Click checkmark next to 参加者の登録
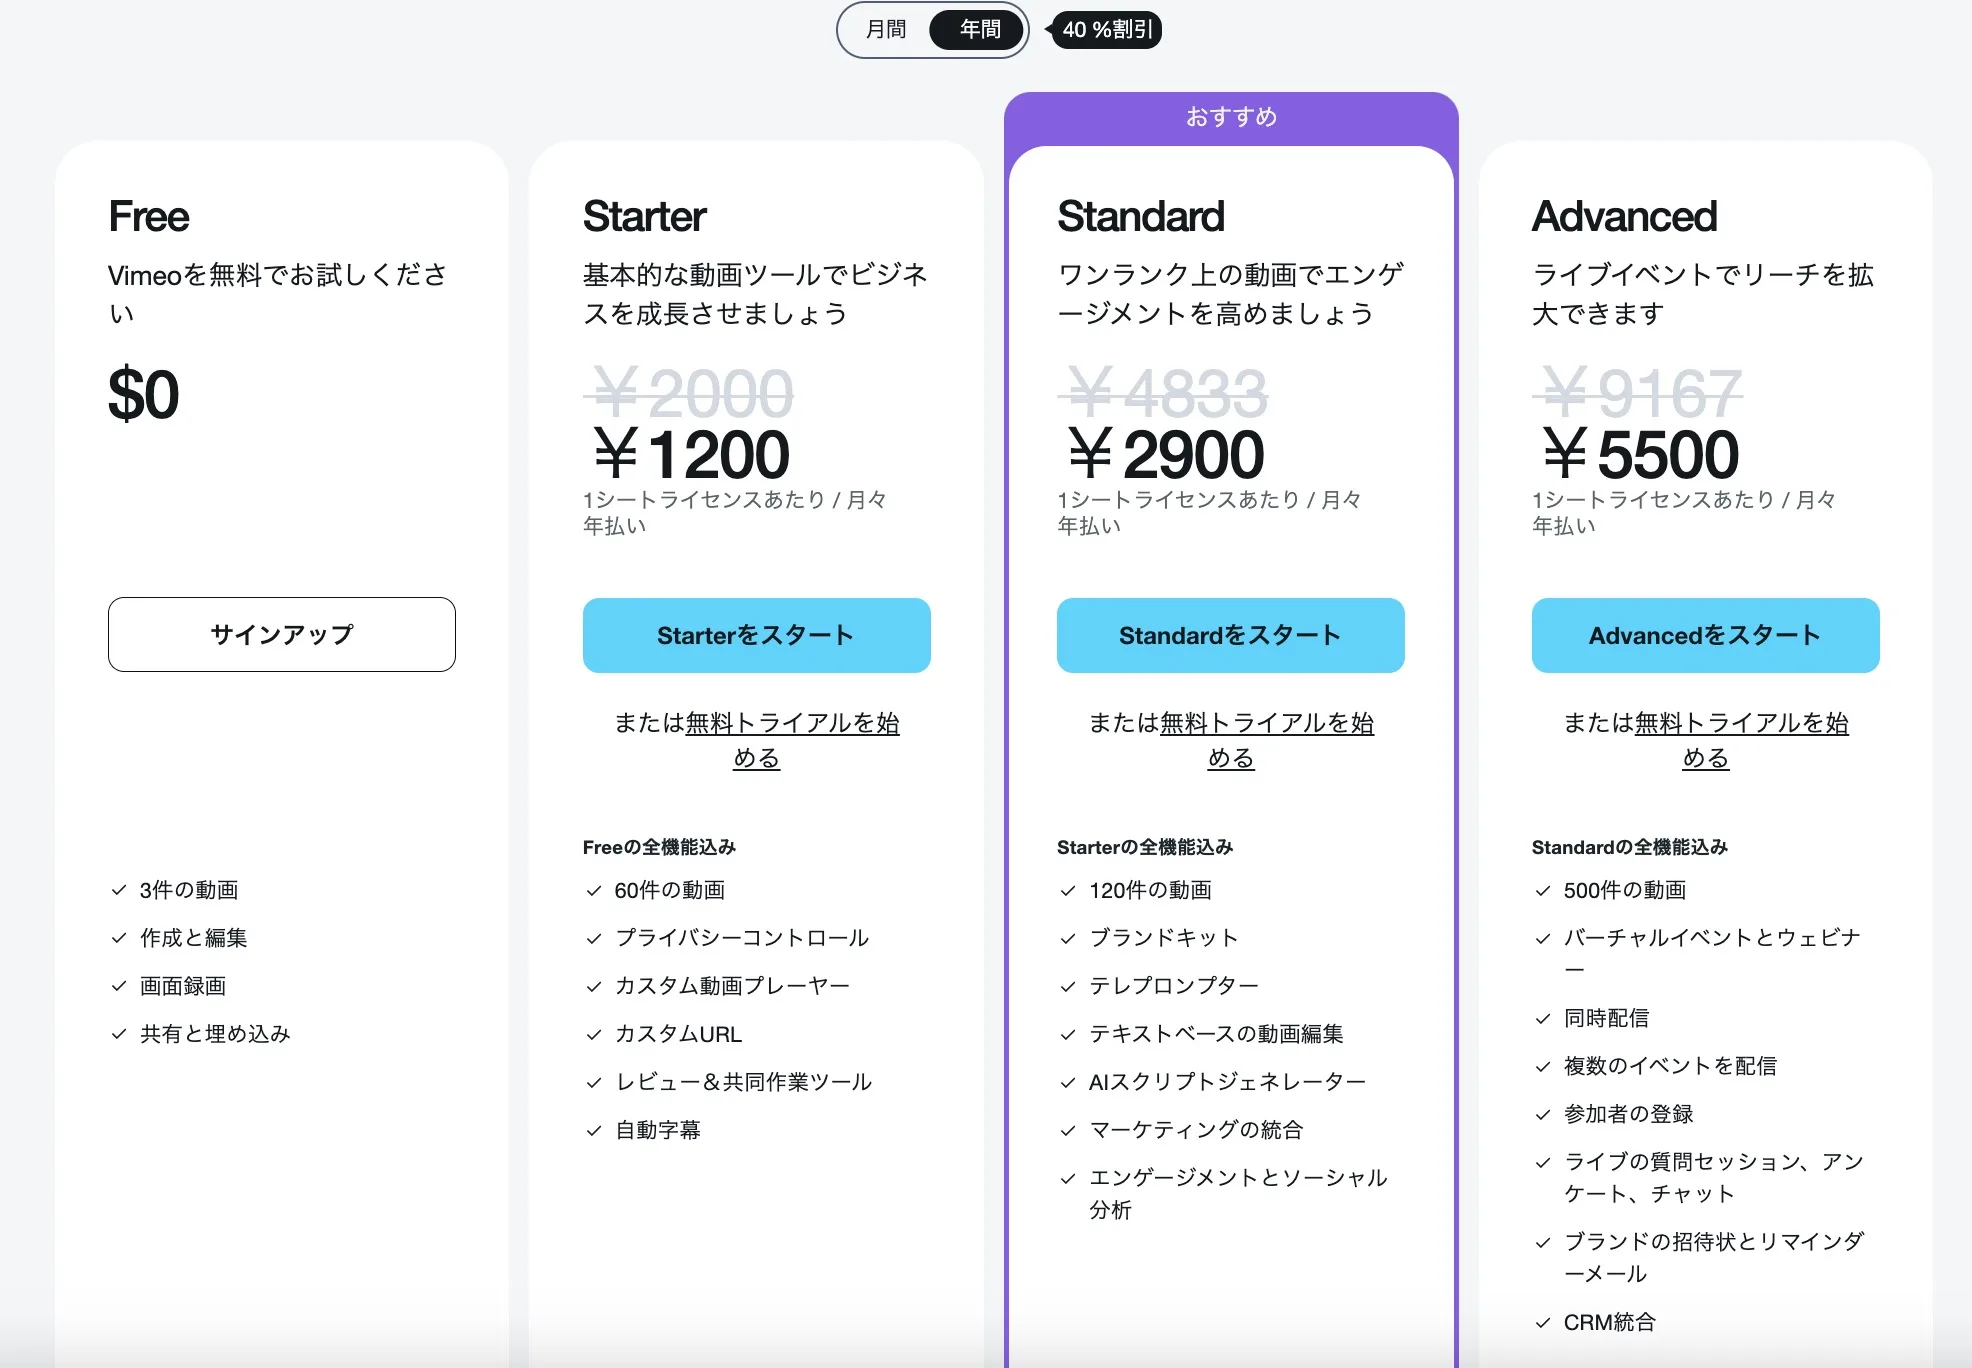This screenshot has width=1972, height=1368. tap(1543, 1114)
